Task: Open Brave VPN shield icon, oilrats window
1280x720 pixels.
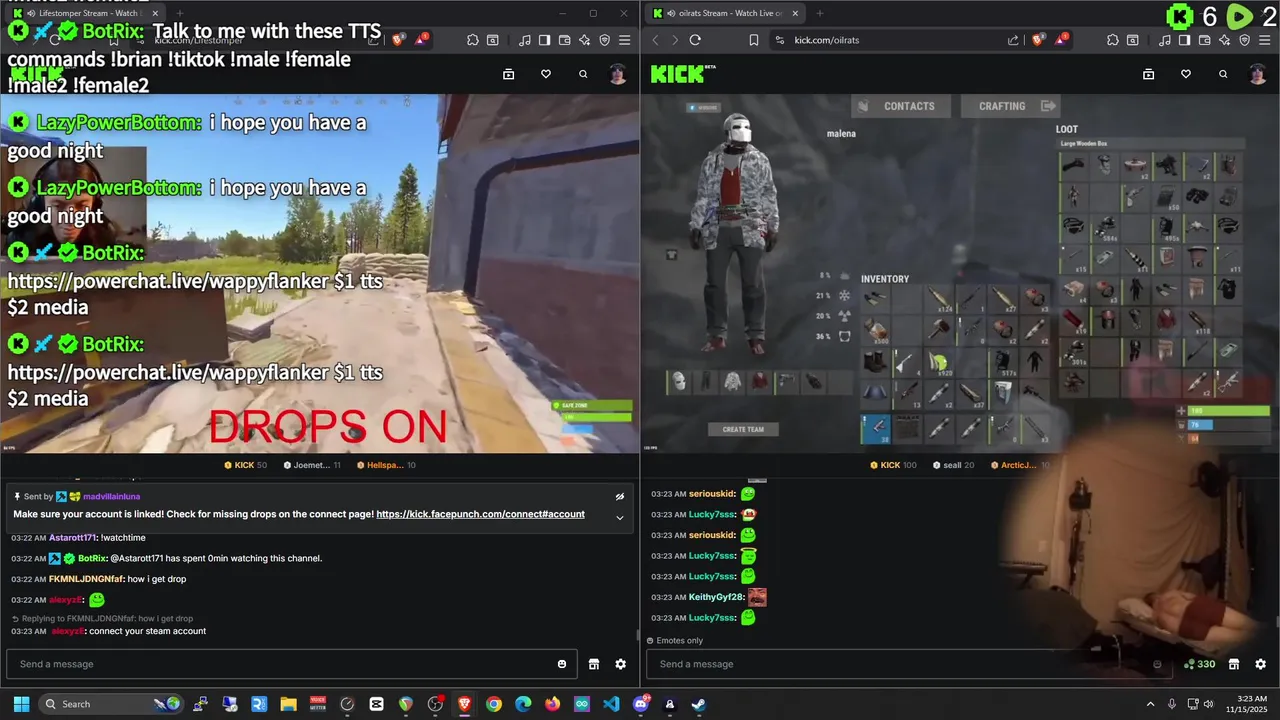Action: tap(1244, 40)
